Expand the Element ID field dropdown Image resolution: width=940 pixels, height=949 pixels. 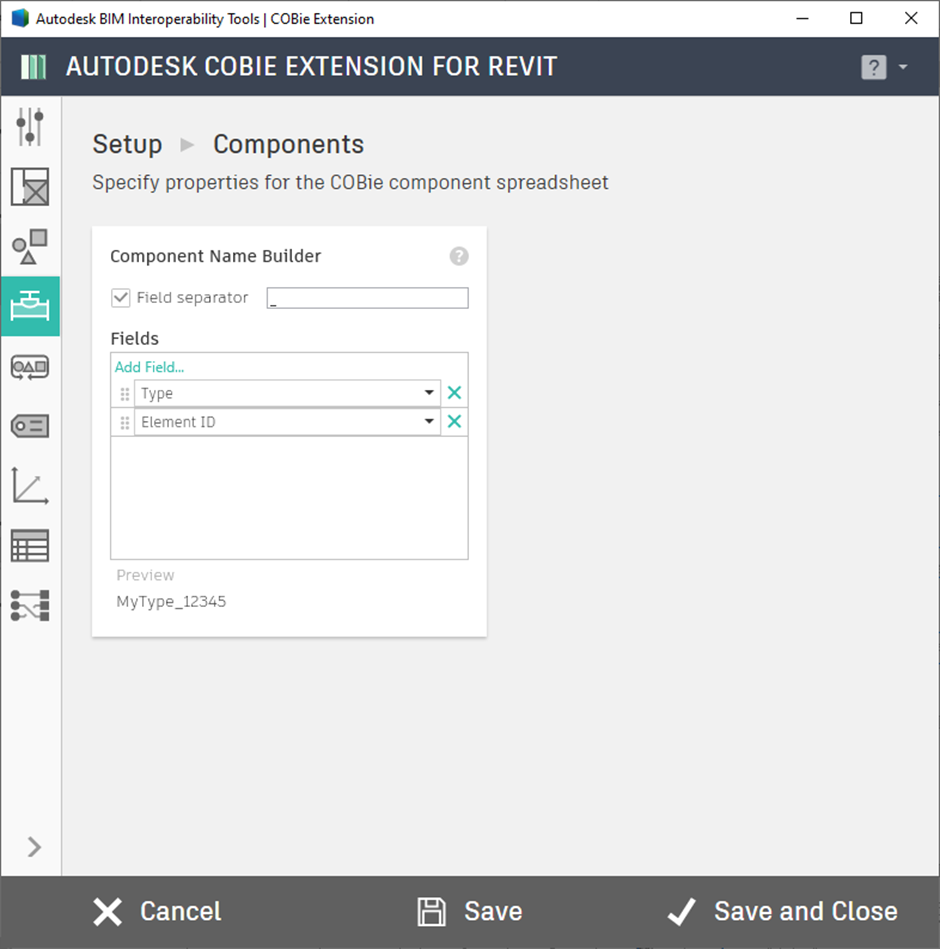[x=429, y=421]
